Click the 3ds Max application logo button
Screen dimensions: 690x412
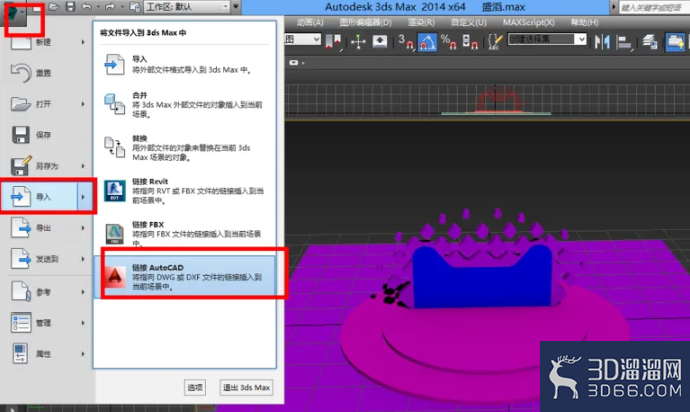pos(15,13)
